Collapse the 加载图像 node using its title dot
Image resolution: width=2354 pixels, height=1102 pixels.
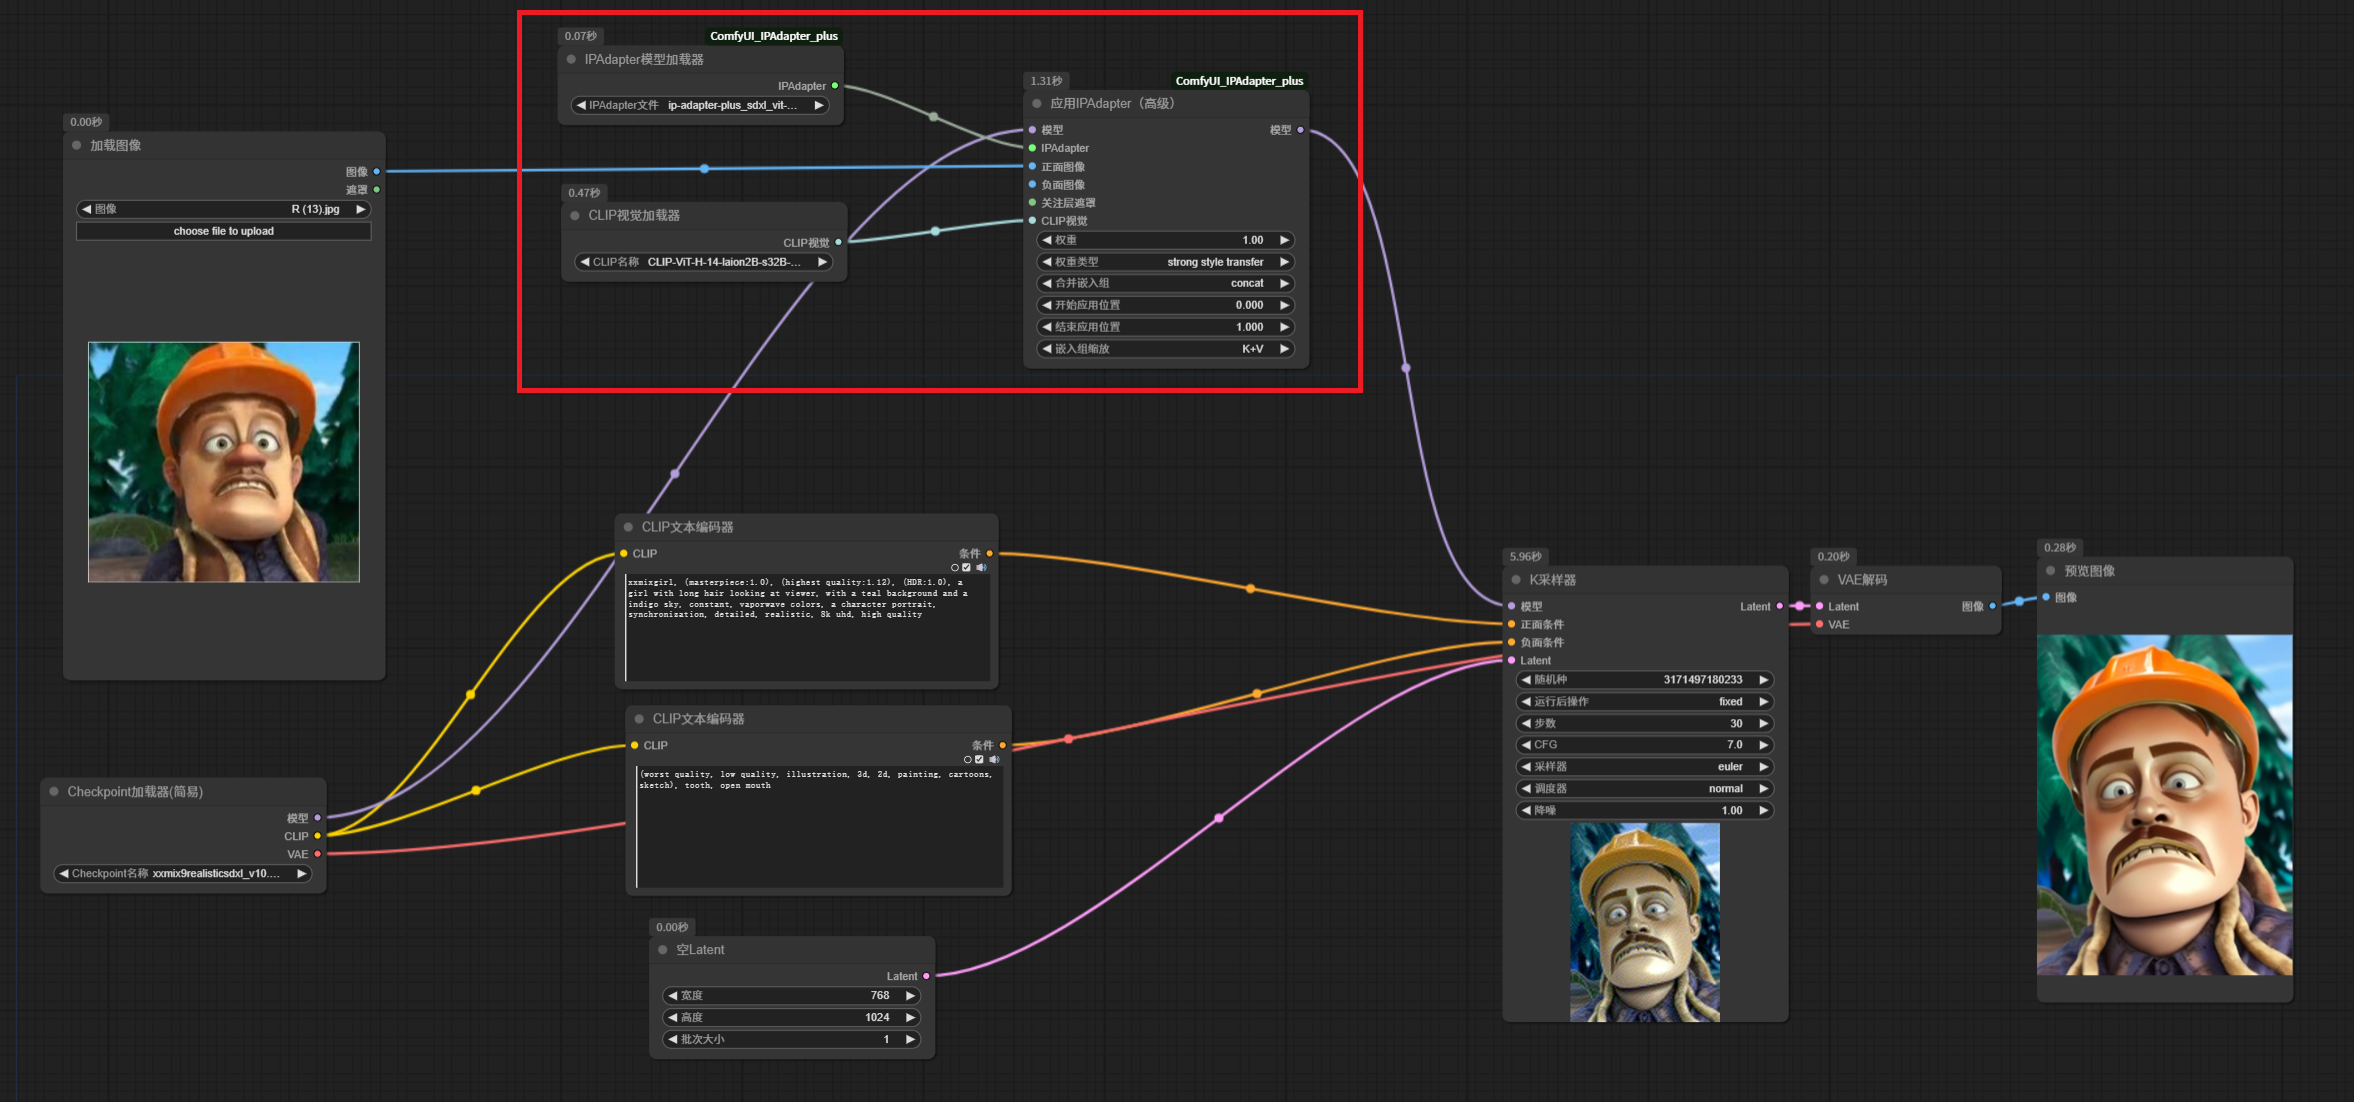(x=77, y=145)
